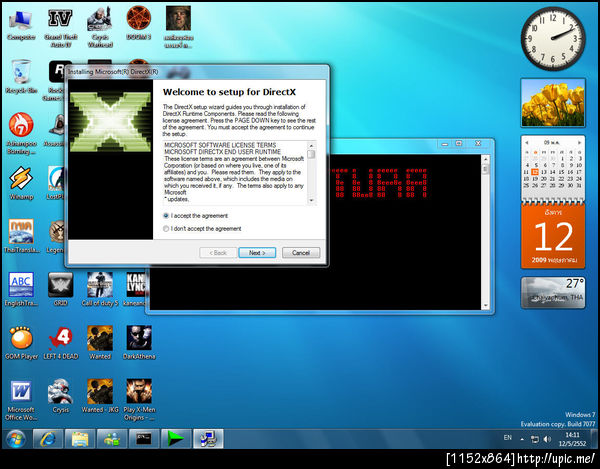
Task: Go to next month in calendar gadget
Action: click(x=580, y=142)
